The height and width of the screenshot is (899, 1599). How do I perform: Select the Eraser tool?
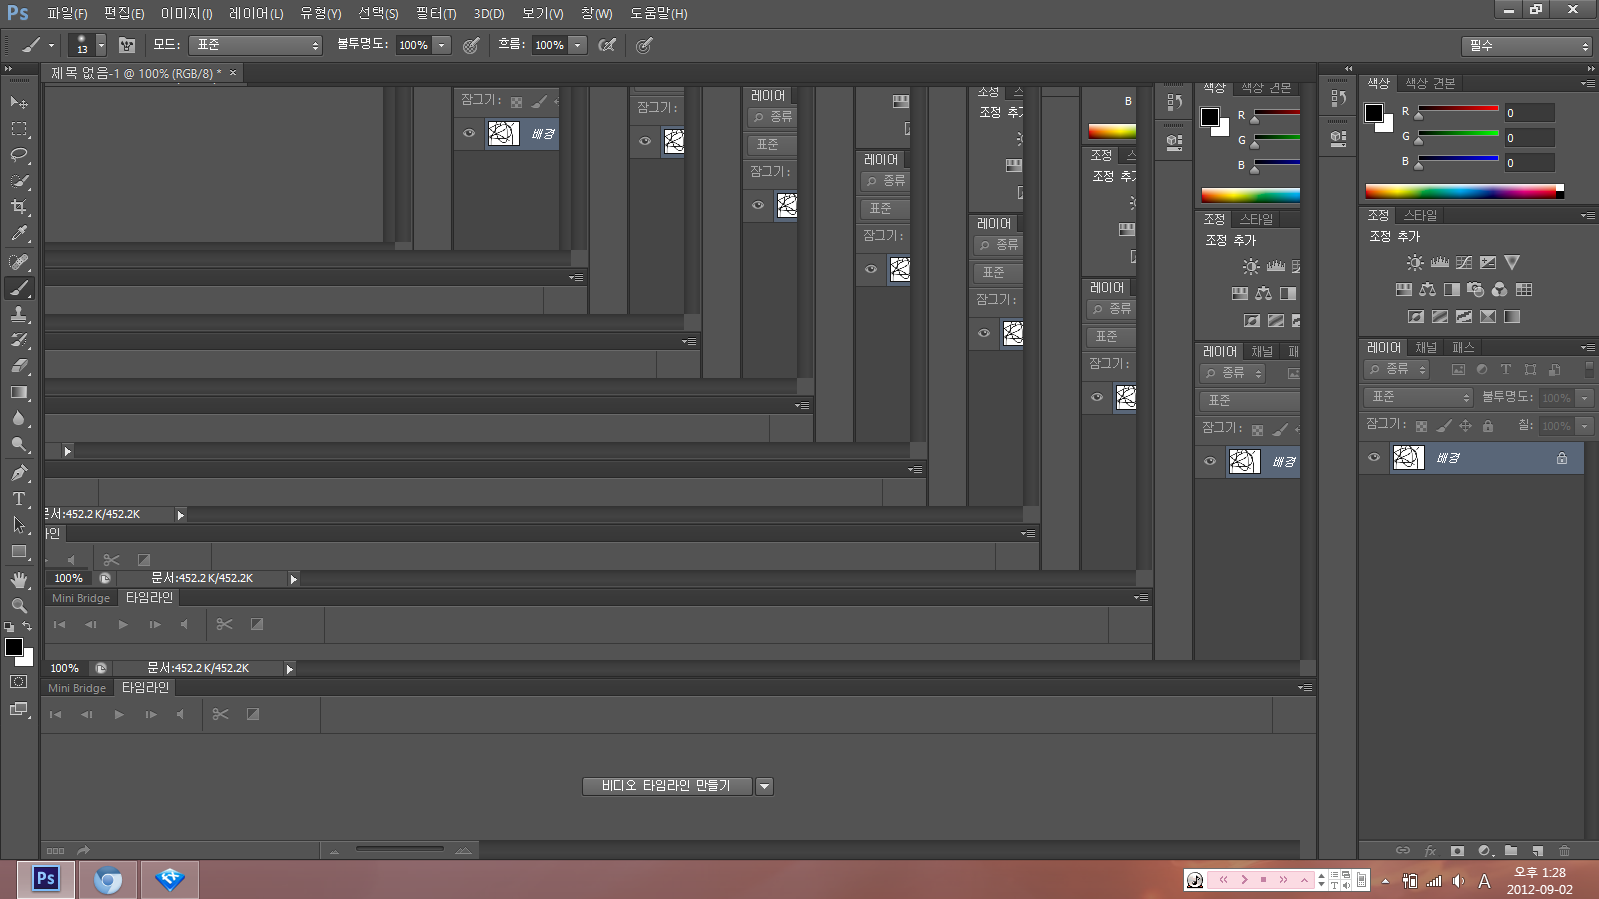(x=19, y=366)
